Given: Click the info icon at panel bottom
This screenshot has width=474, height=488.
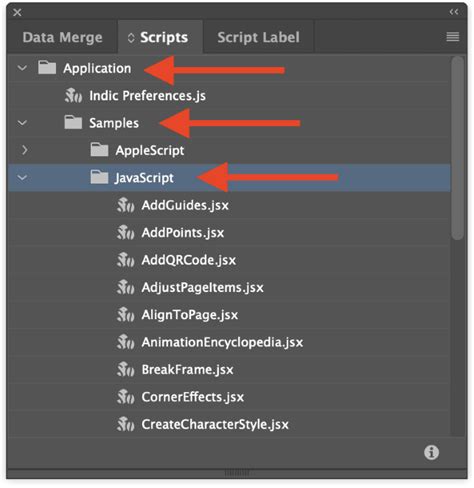Looking at the screenshot, I should click(x=431, y=452).
